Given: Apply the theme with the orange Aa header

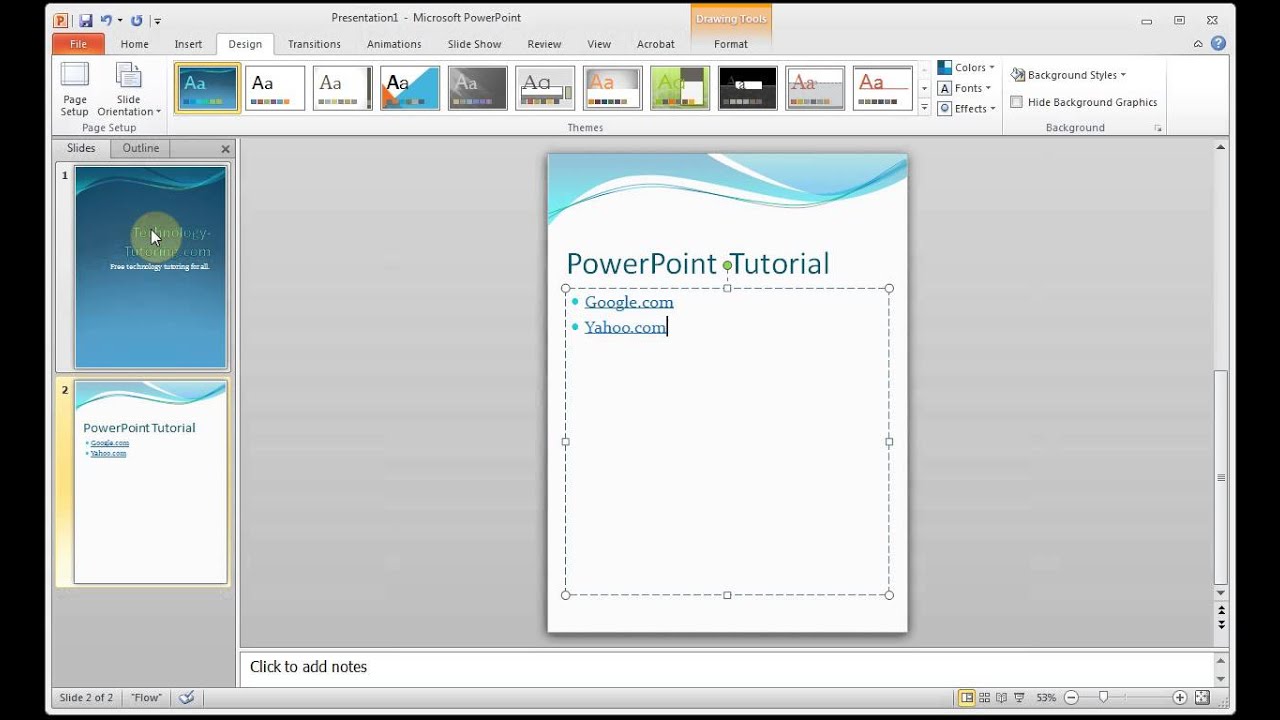Looking at the screenshot, I should click(613, 88).
